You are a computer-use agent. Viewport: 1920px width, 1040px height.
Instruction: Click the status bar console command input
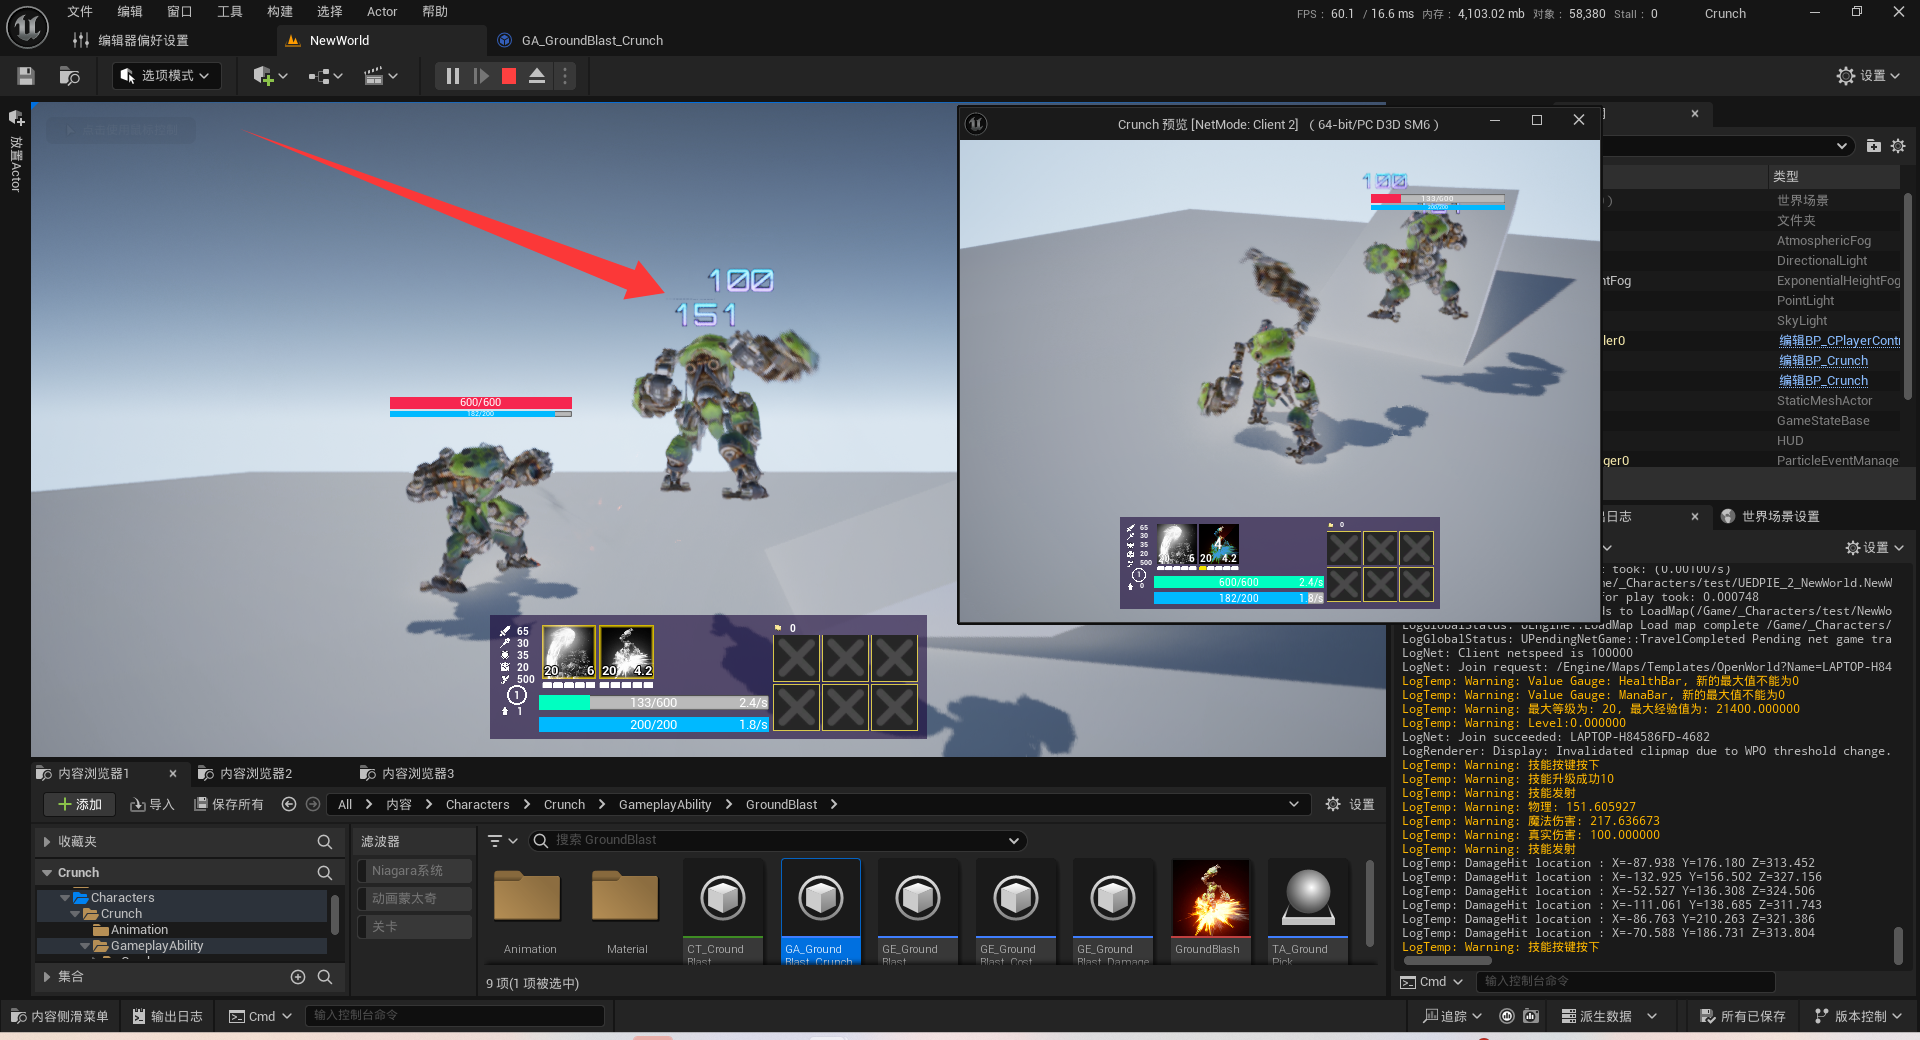click(x=455, y=1016)
